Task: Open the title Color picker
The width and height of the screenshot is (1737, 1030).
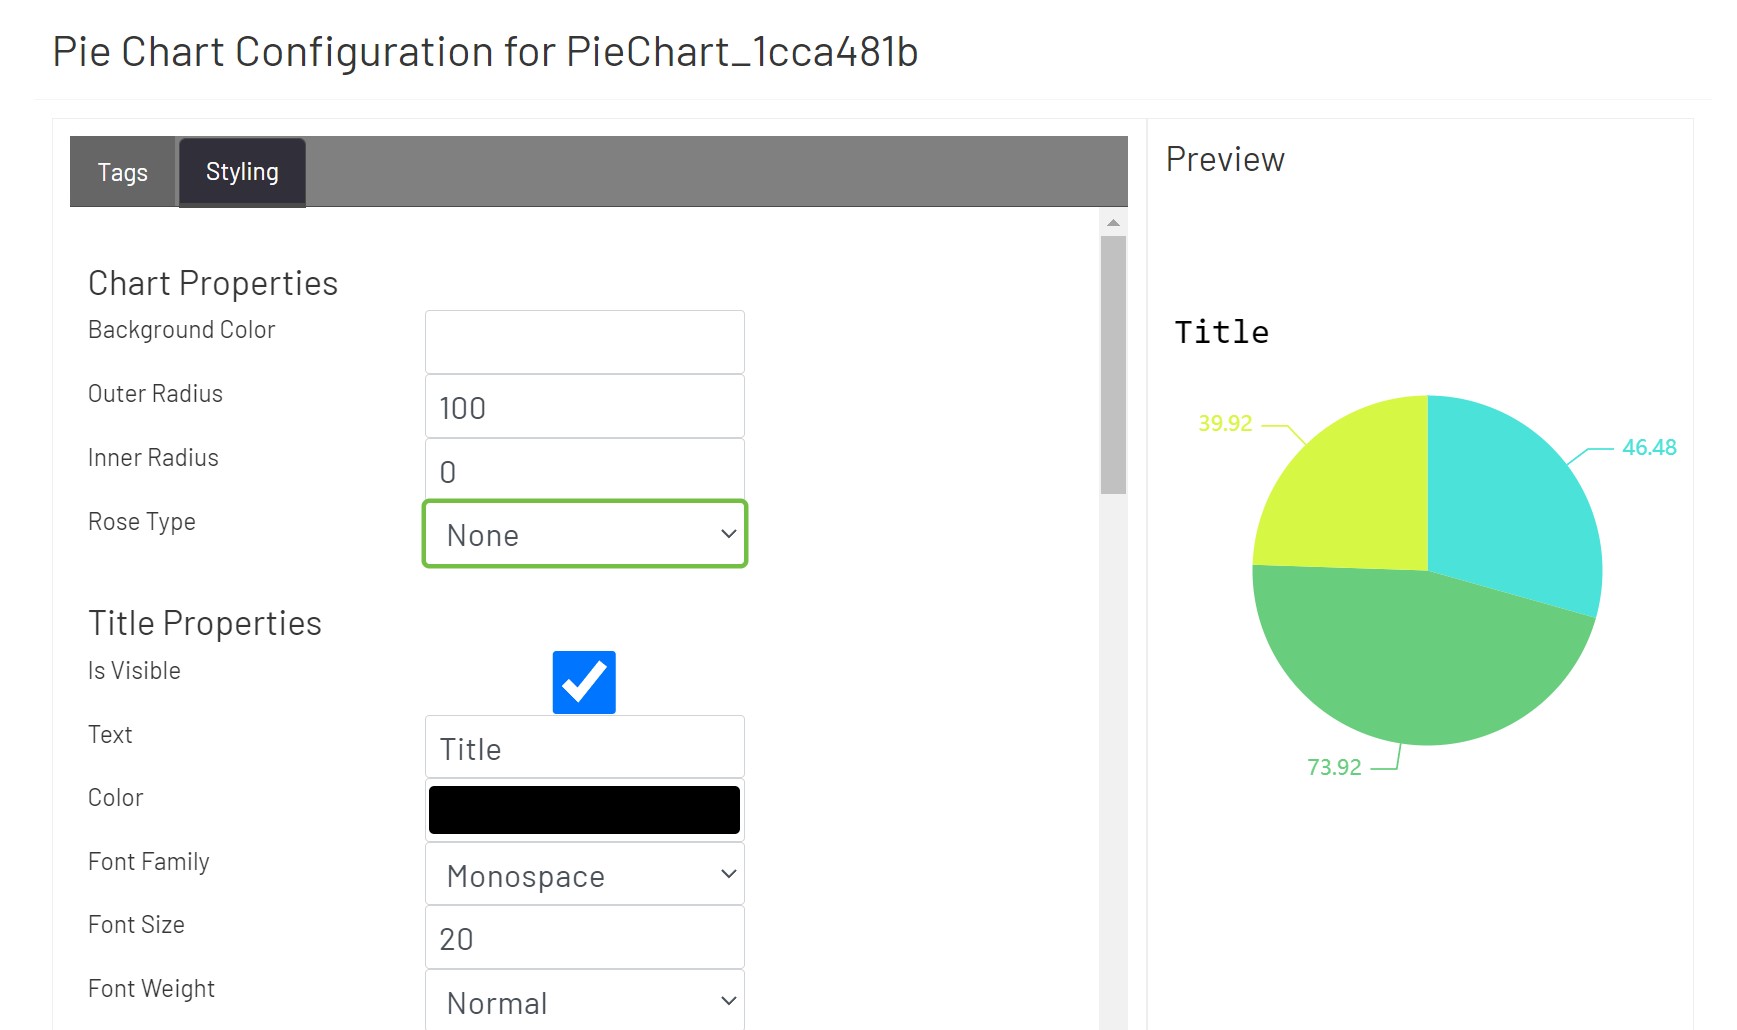Action: 584,809
